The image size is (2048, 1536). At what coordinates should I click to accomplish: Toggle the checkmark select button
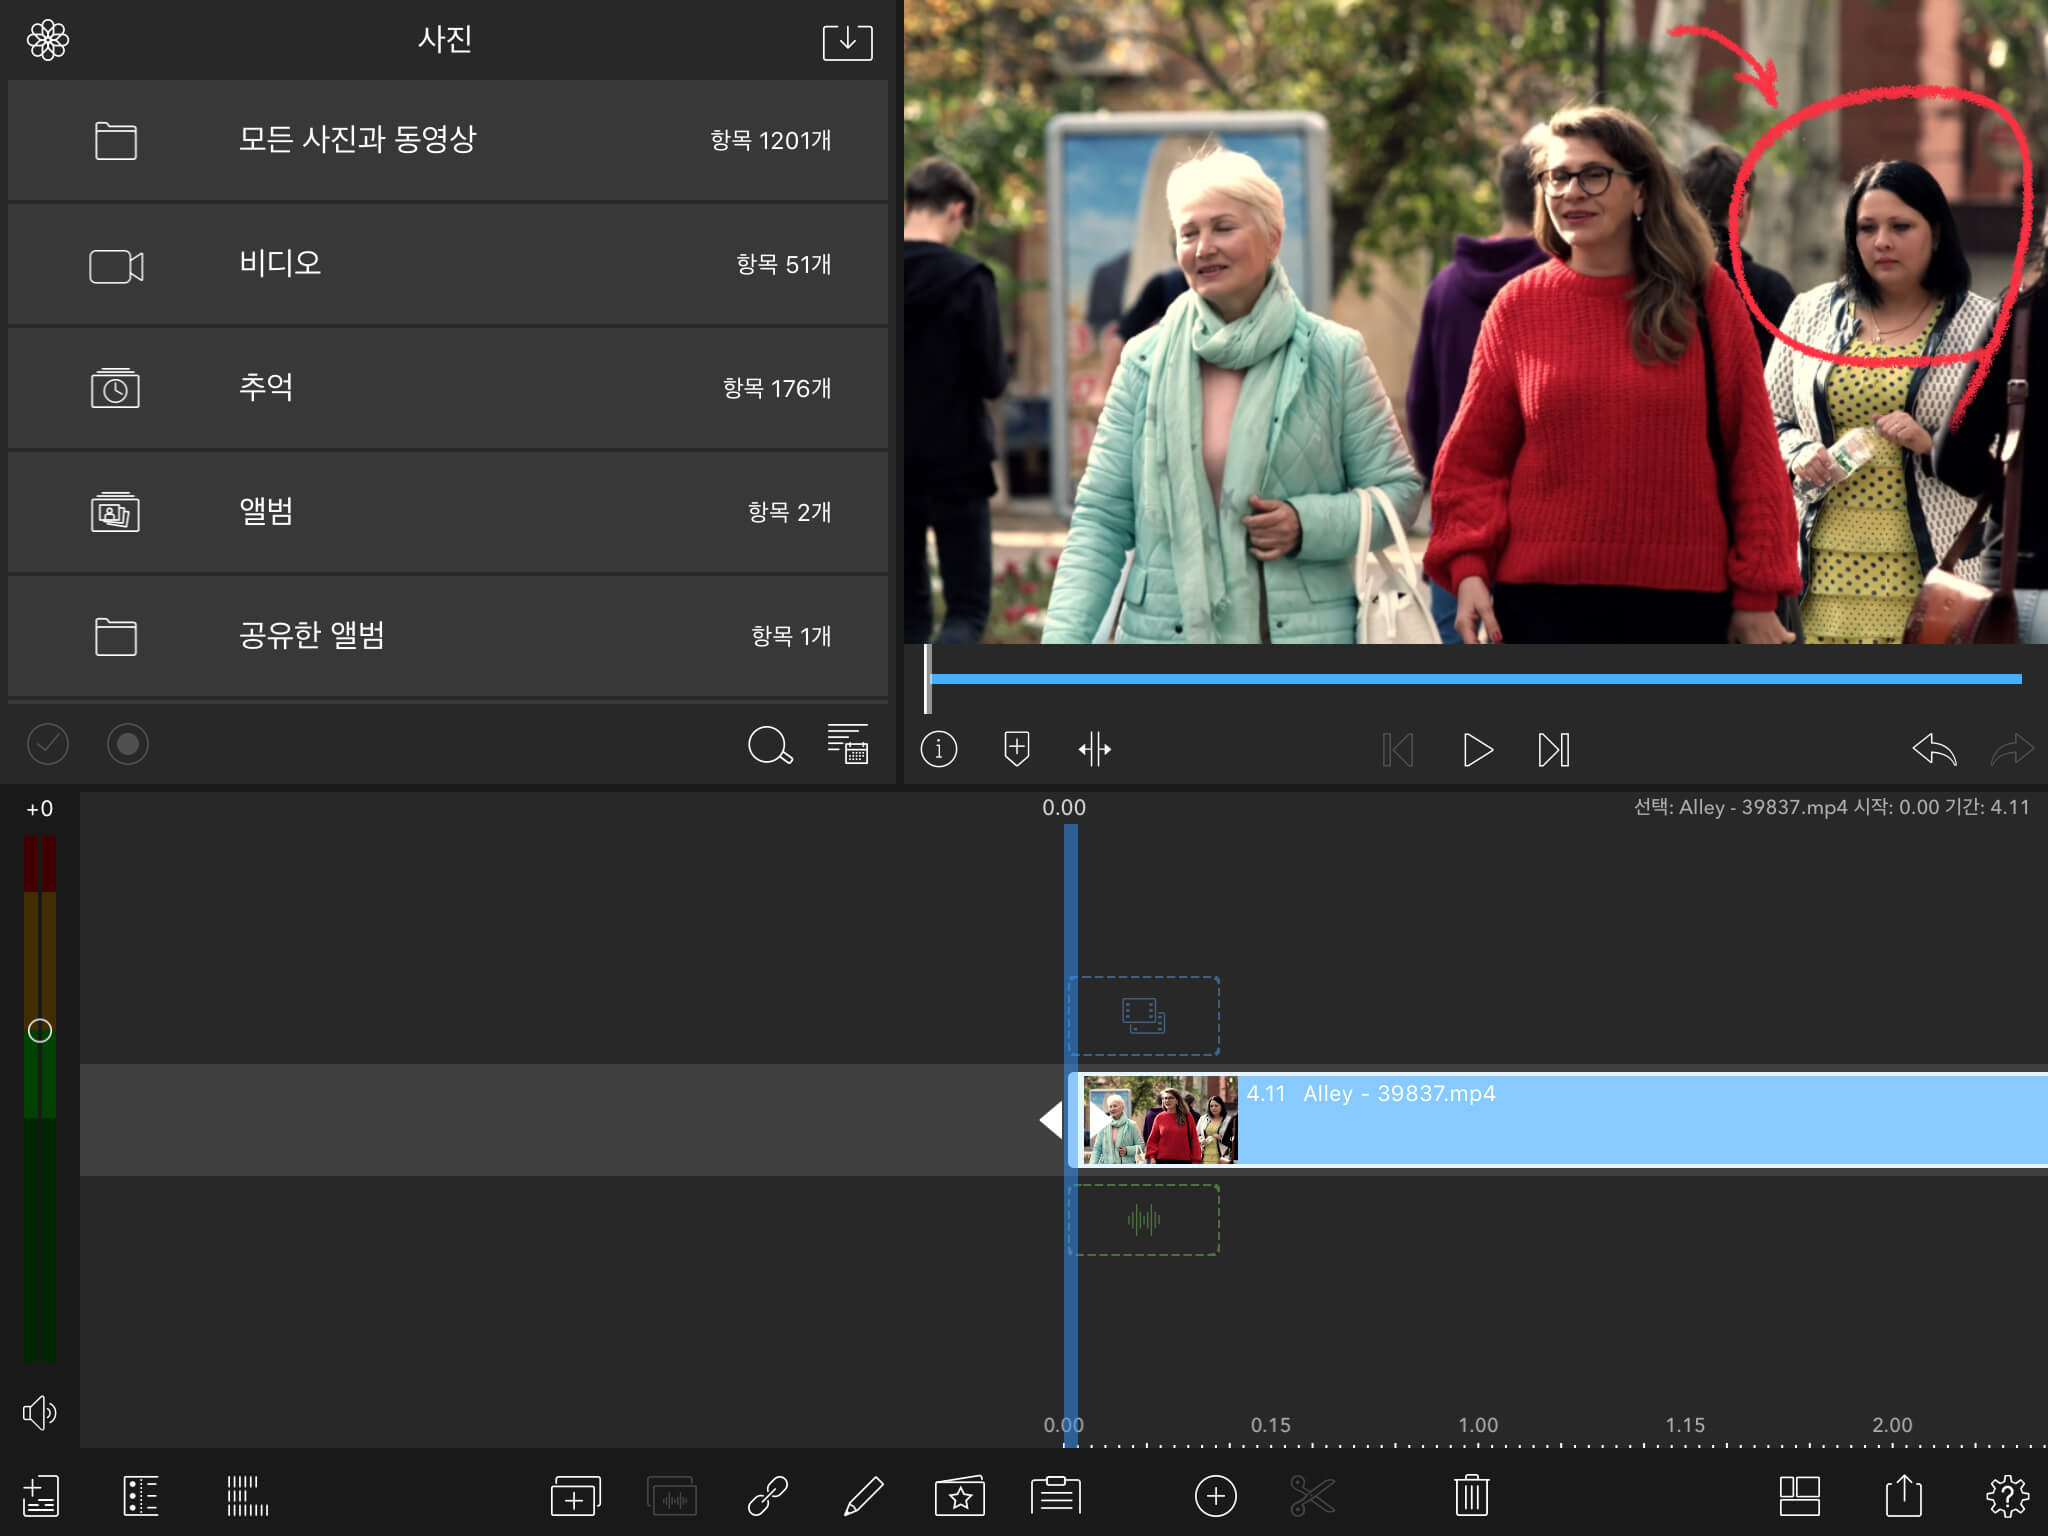coord(48,744)
